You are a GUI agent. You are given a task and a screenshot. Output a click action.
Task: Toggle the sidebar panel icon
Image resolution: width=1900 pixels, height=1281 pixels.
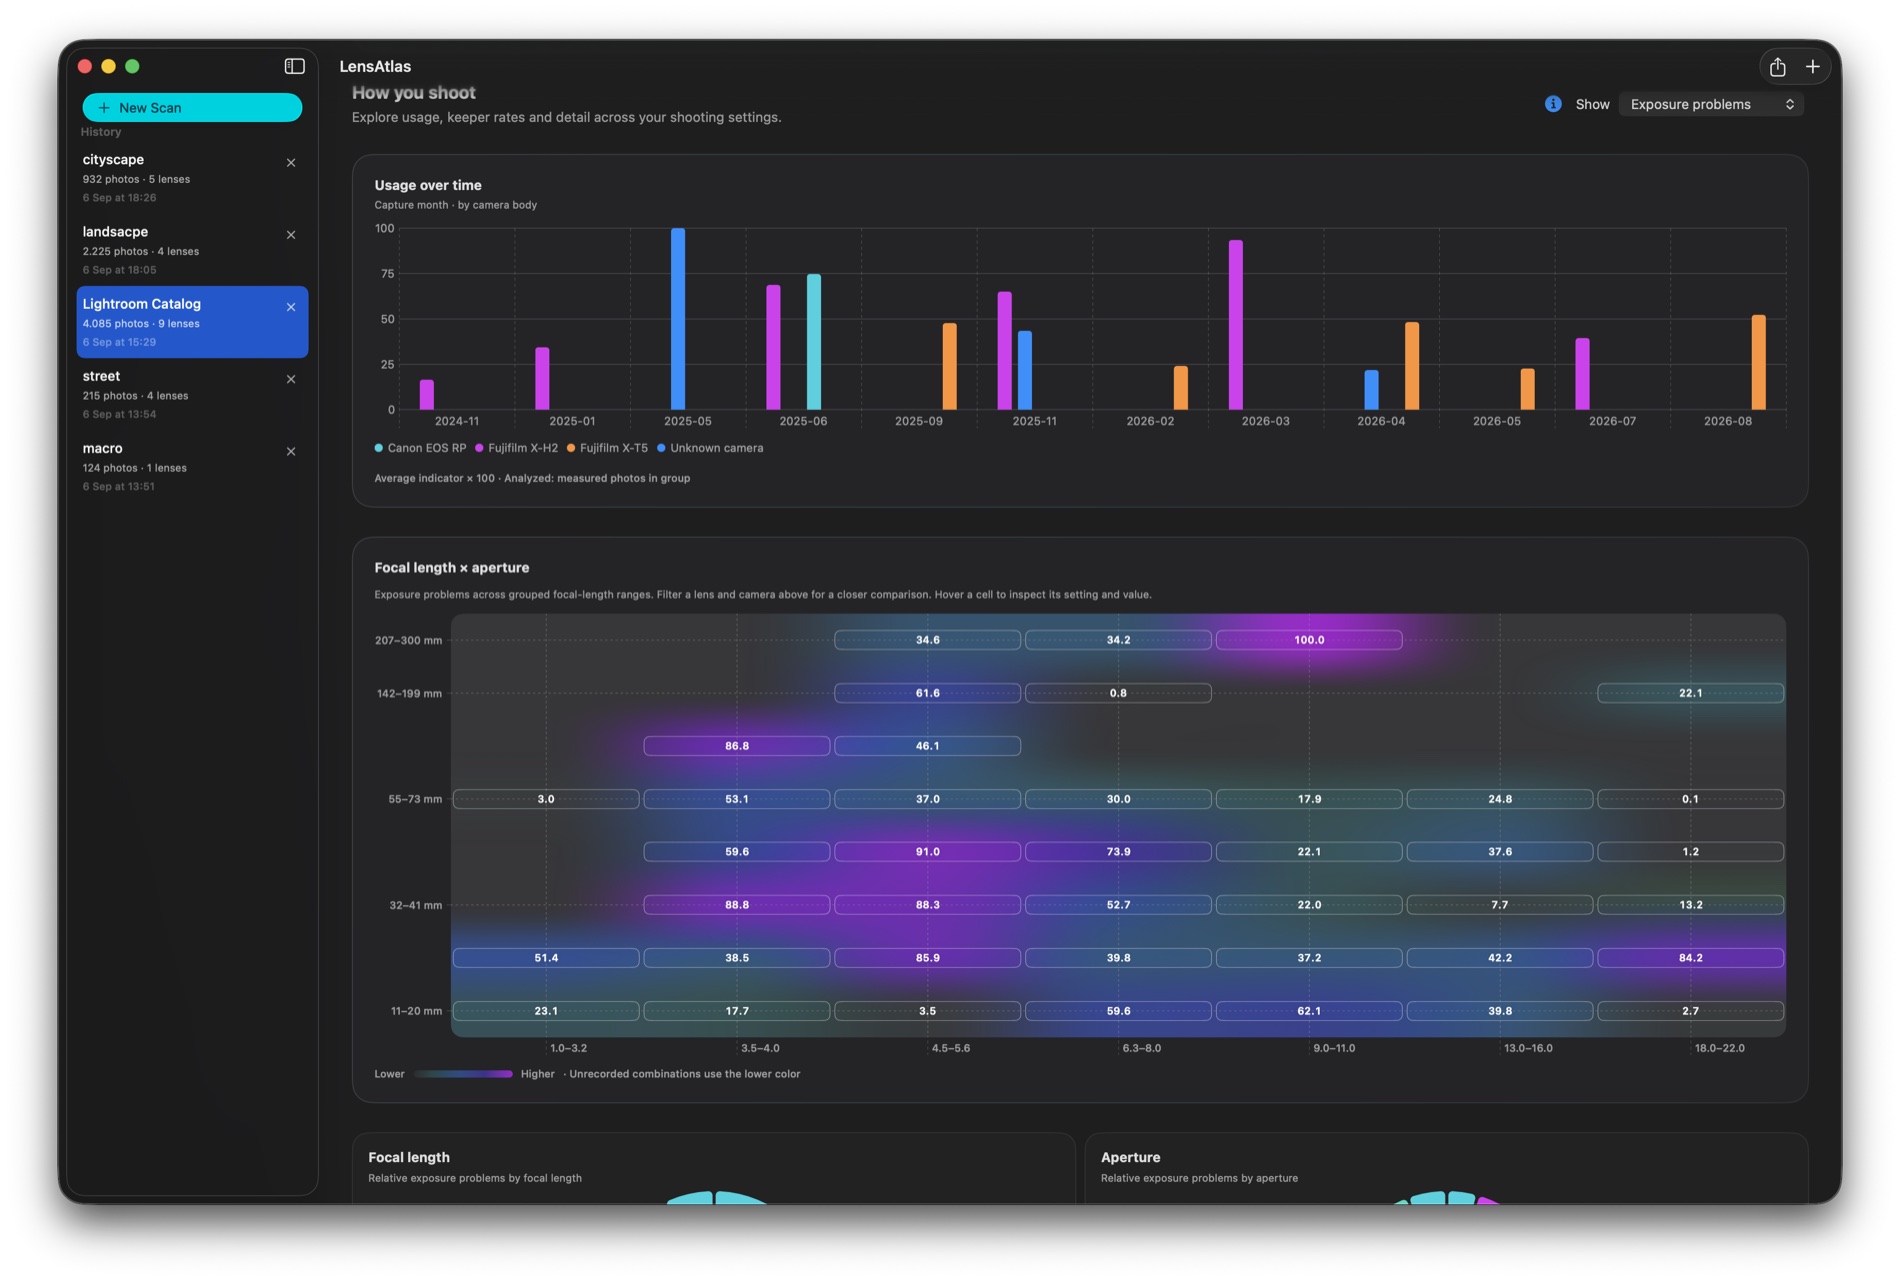[294, 66]
